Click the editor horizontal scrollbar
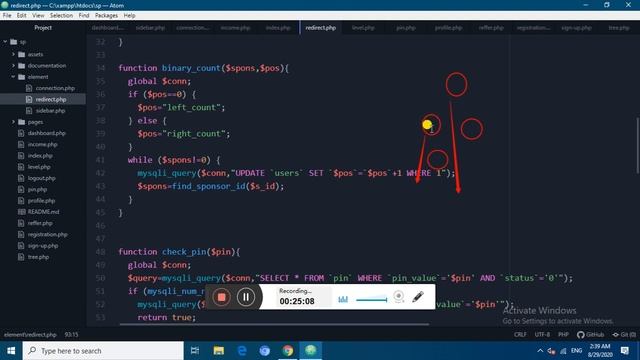640x360 pixels. (x=274, y=324)
